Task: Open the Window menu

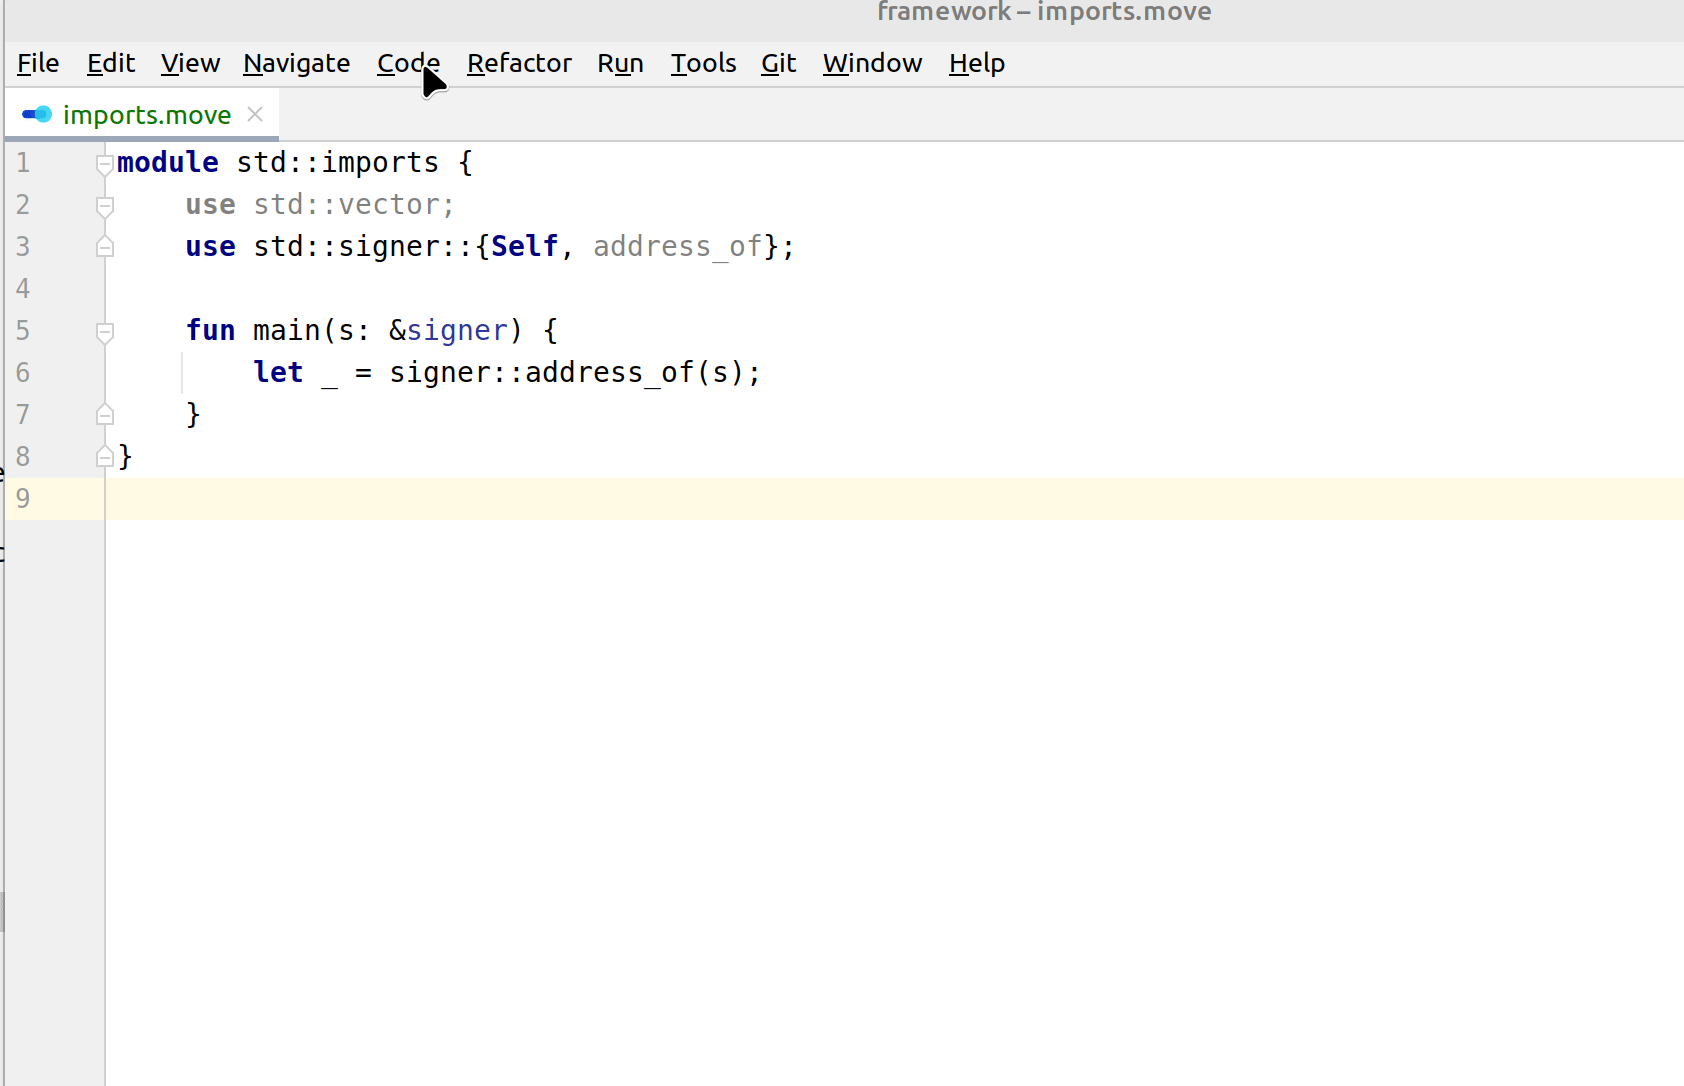Action: (872, 63)
